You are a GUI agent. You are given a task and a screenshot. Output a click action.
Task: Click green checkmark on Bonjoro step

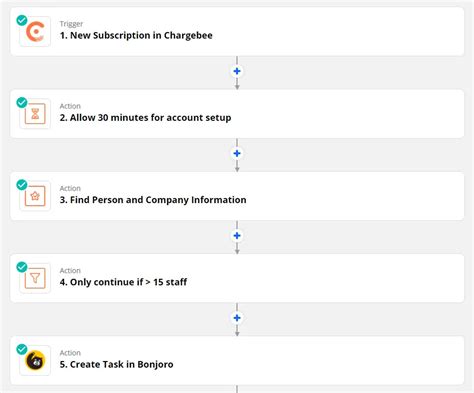pos(22,349)
